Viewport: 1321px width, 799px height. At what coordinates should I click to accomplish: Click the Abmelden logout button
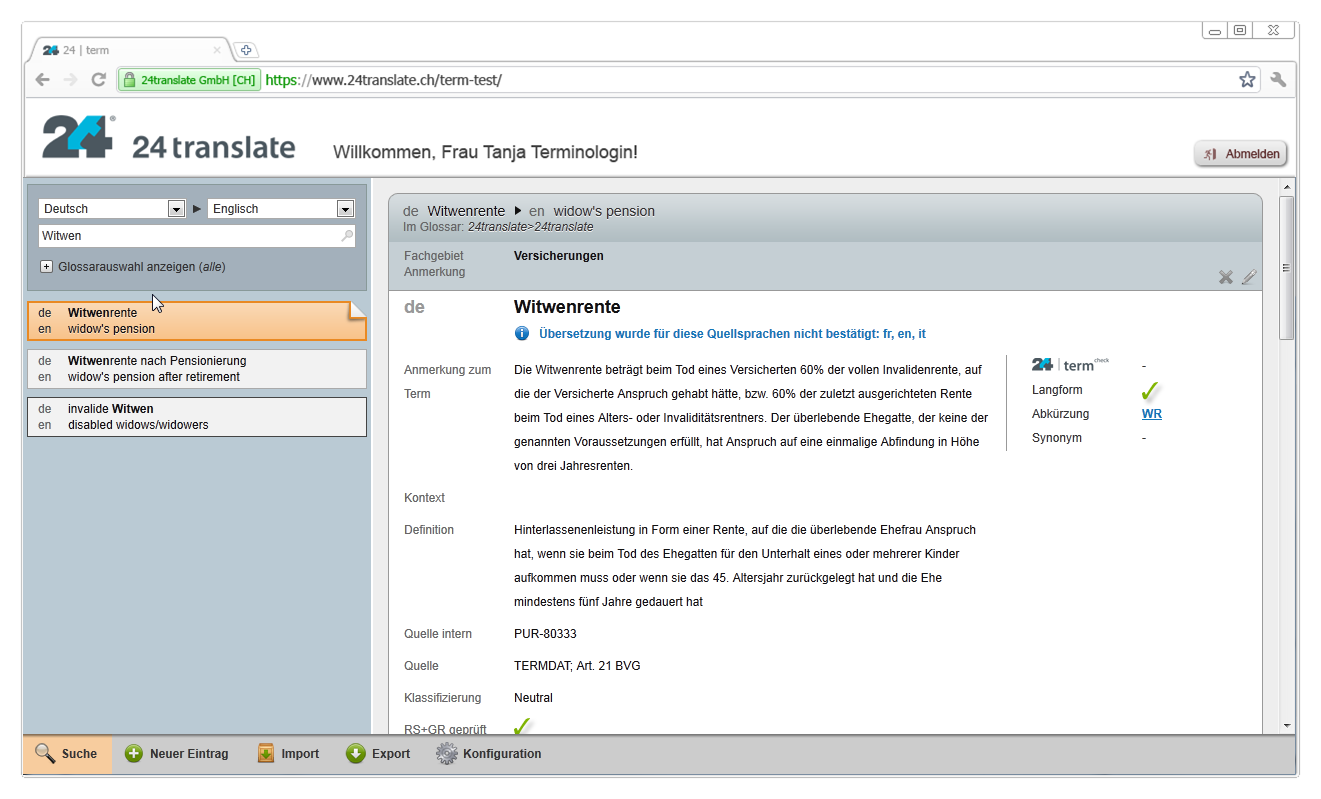(1241, 154)
